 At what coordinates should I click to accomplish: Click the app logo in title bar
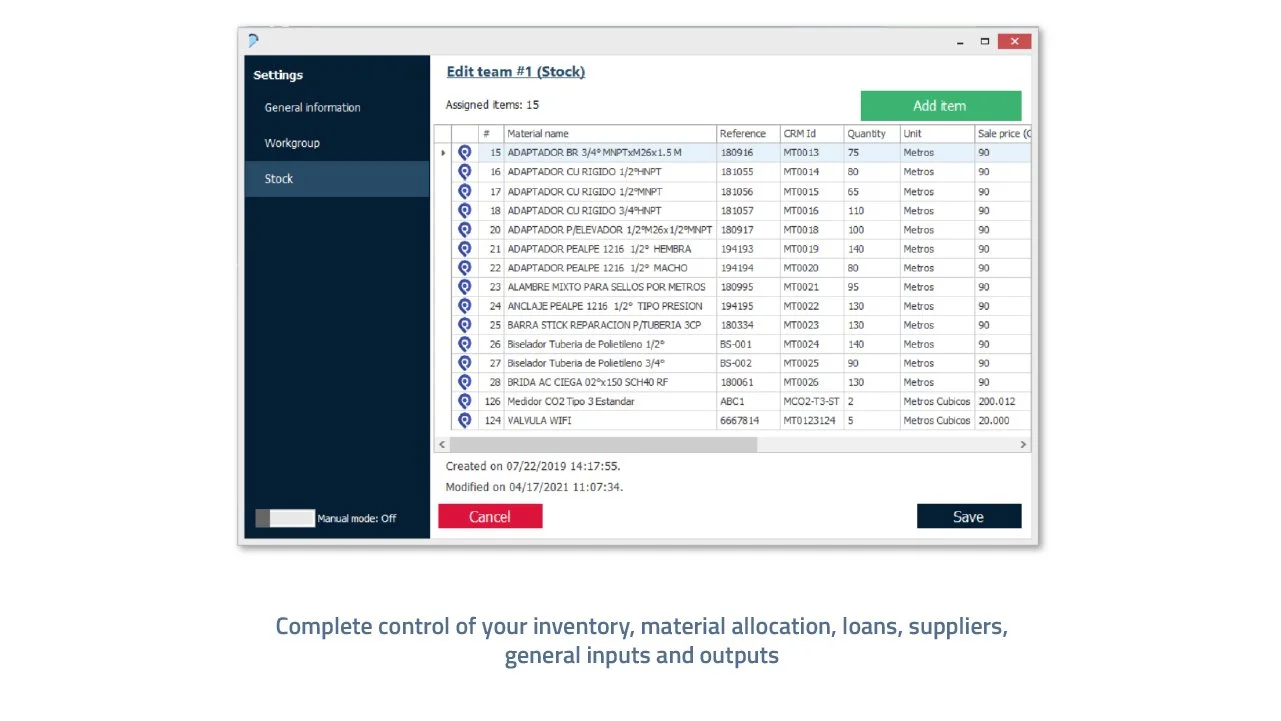(x=254, y=41)
